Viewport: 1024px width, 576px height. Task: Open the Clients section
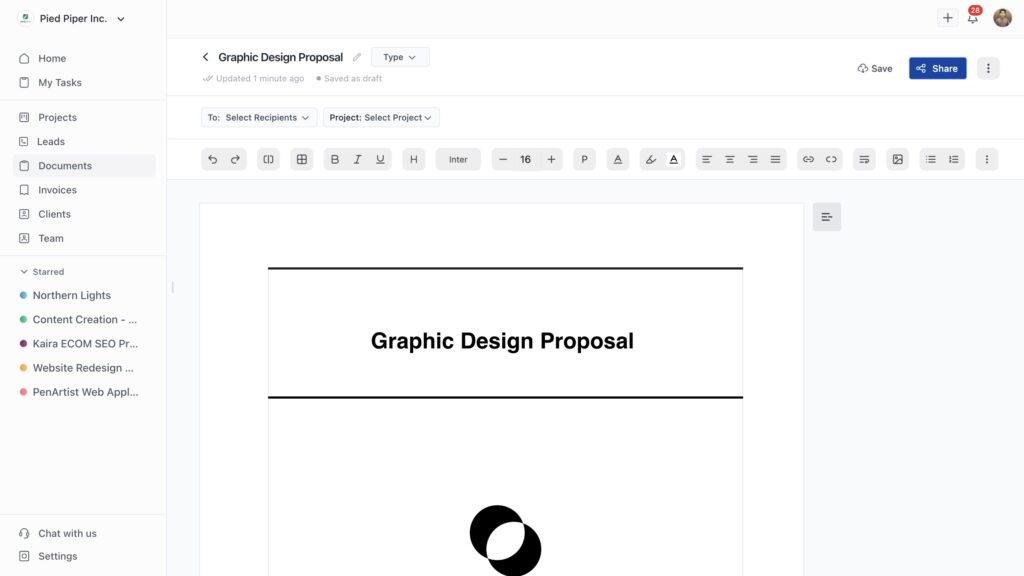point(54,214)
